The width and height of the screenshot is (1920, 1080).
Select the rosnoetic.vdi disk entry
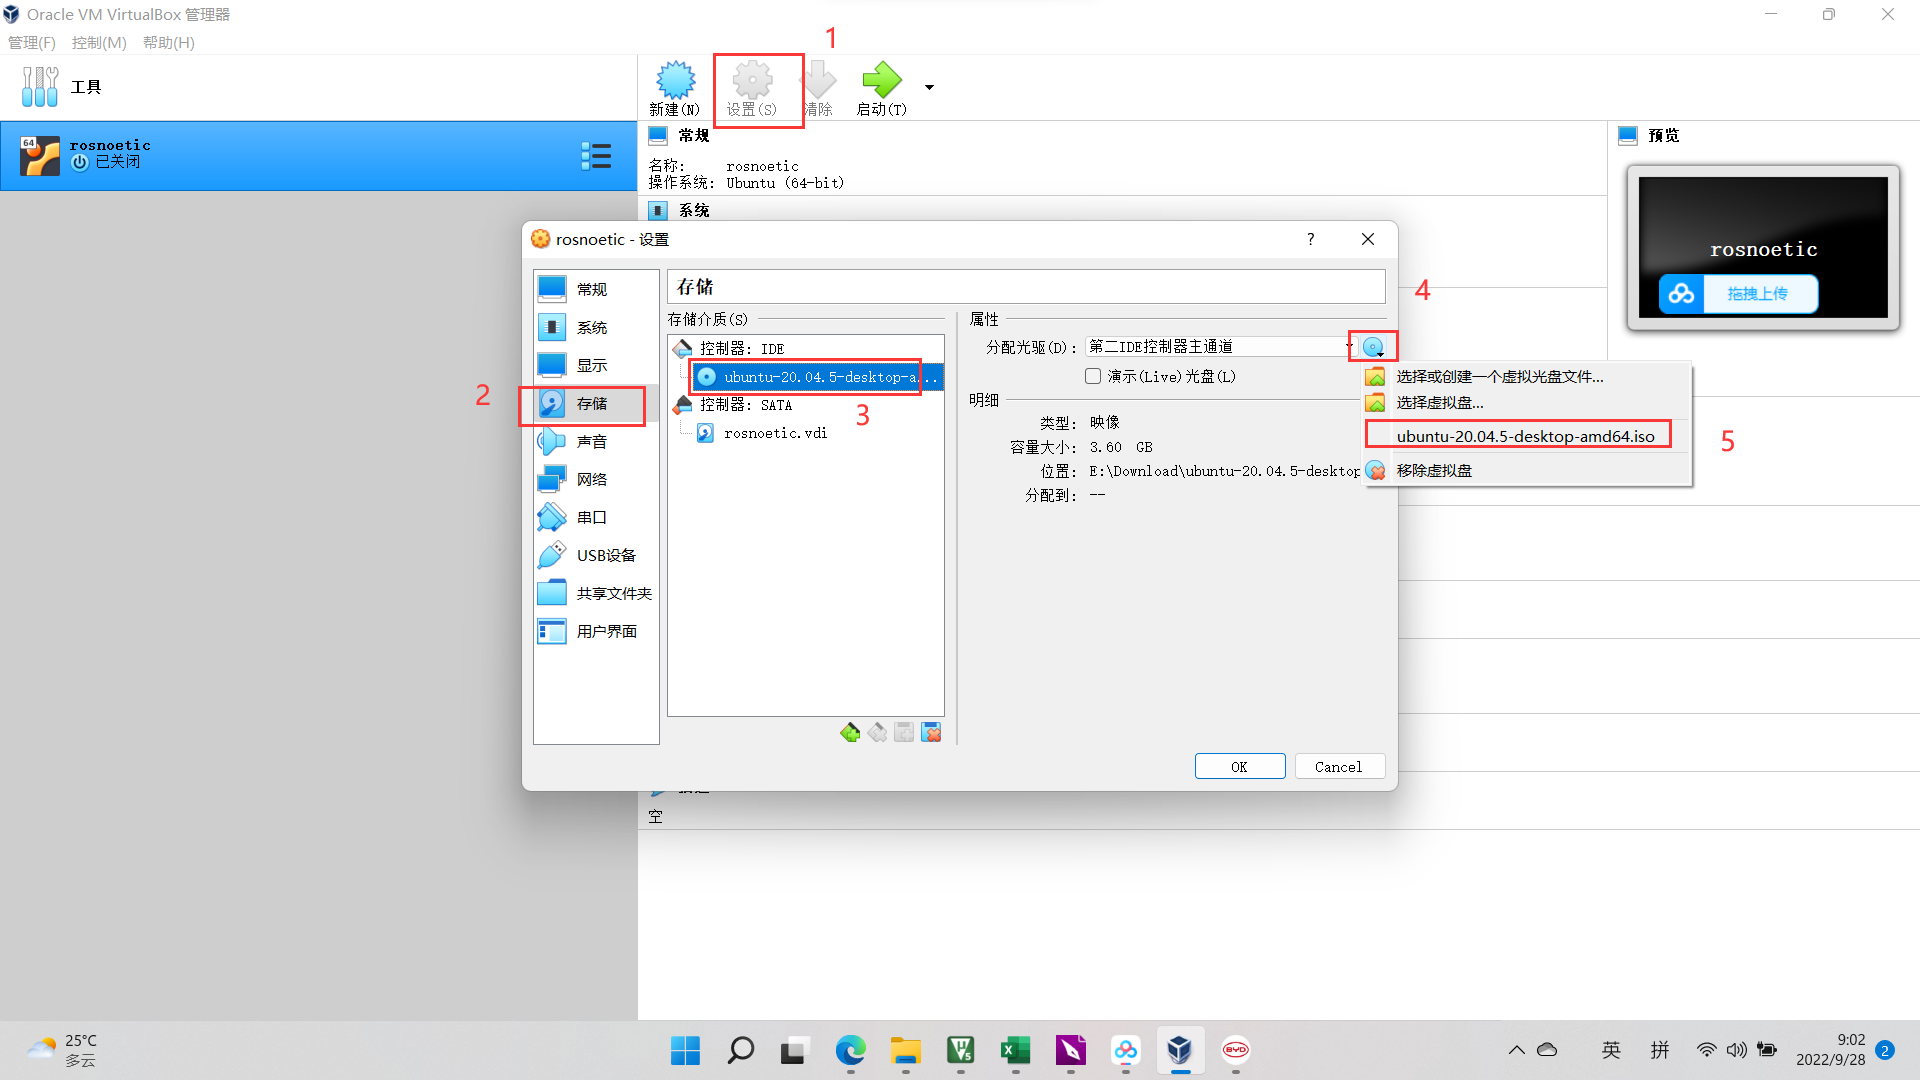pos(763,433)
